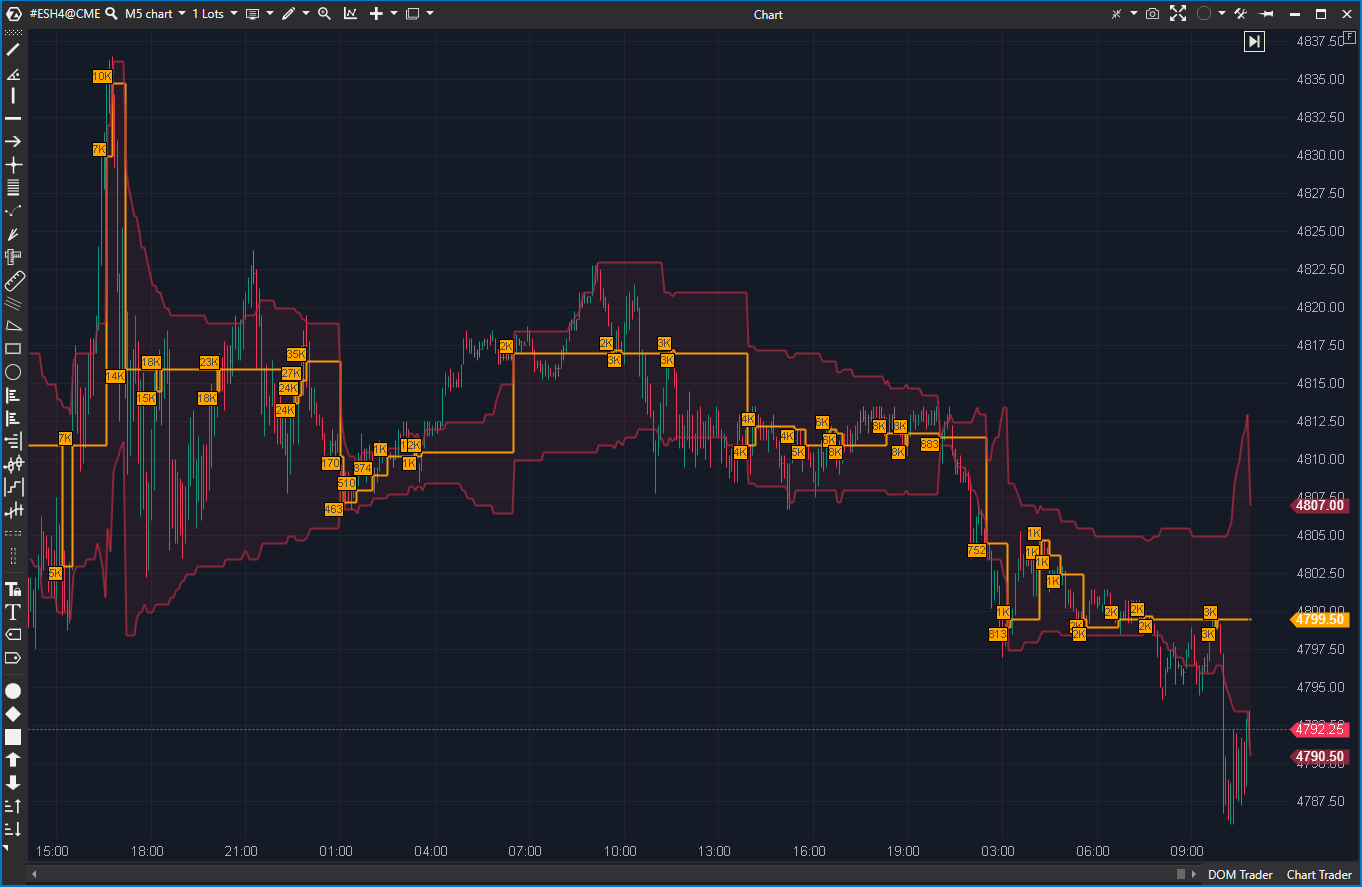This screenshot has width=1362, height=887.
Task: Click the scroll-to-latest-bar button
Action: 1255,41
